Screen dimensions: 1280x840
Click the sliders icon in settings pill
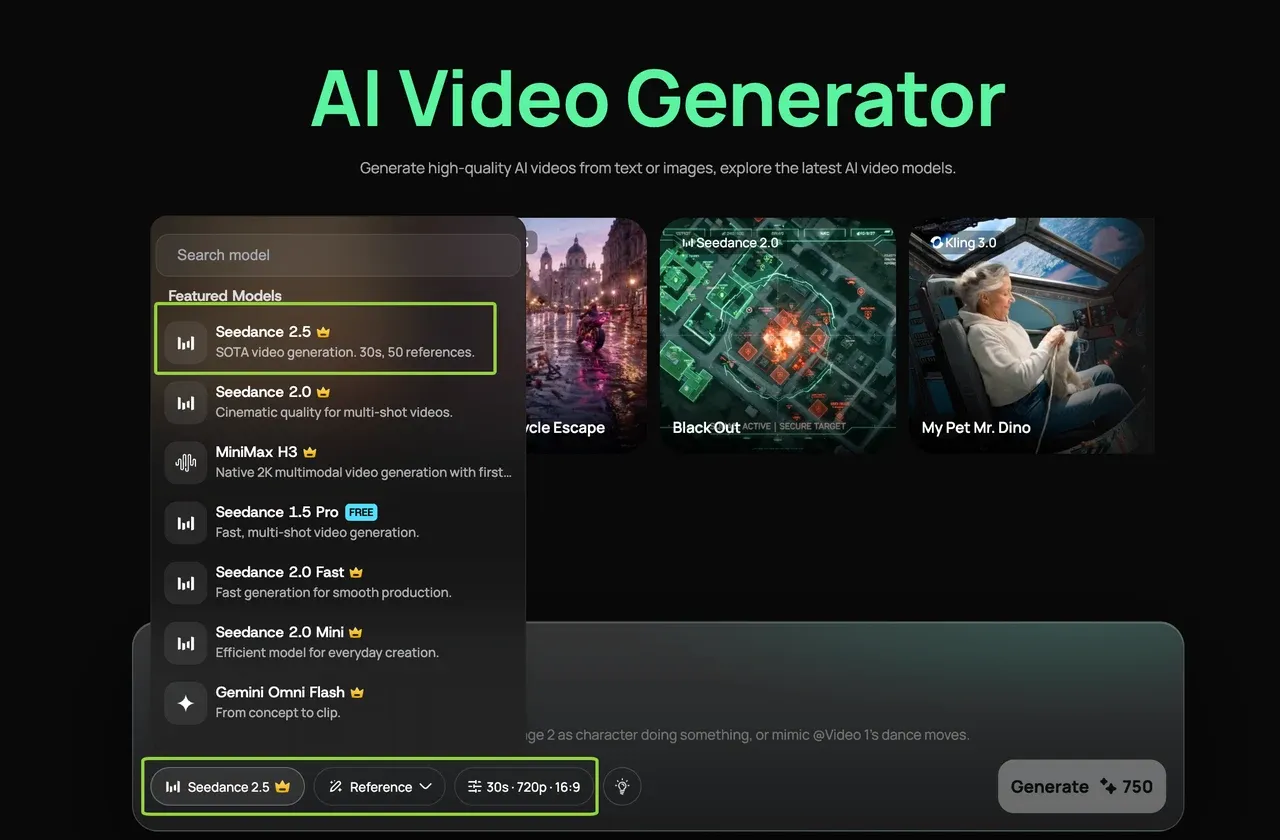[474, 787]
